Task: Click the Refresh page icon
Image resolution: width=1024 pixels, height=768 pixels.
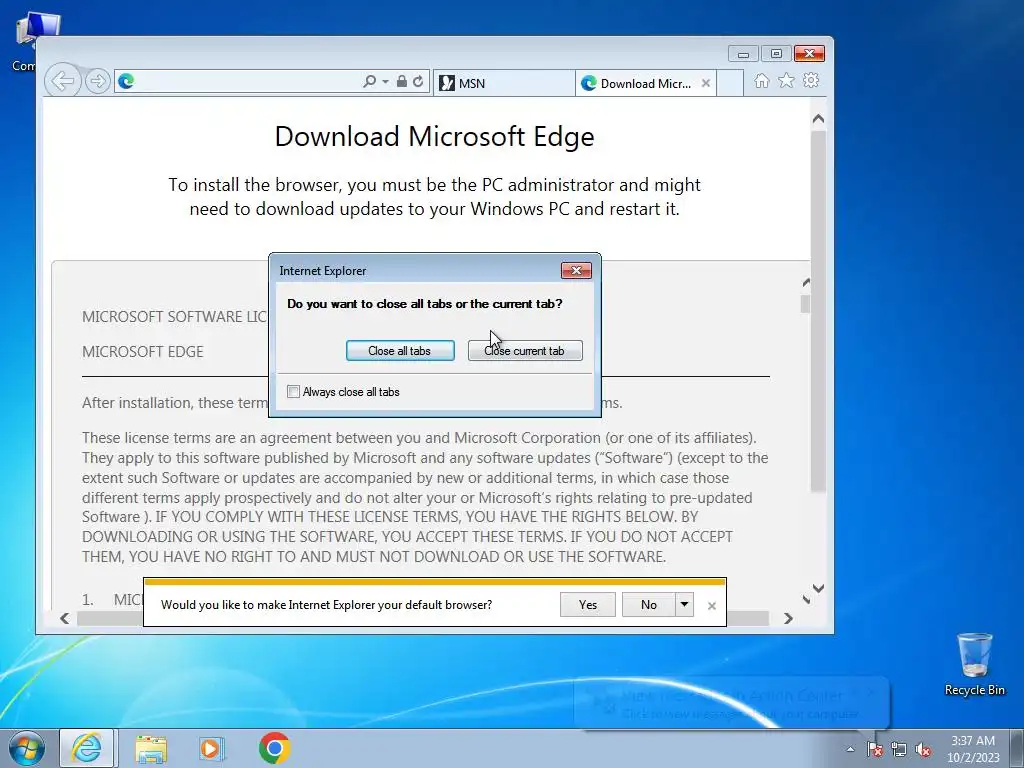Action: pyautogui.click(x=418, y=82)
